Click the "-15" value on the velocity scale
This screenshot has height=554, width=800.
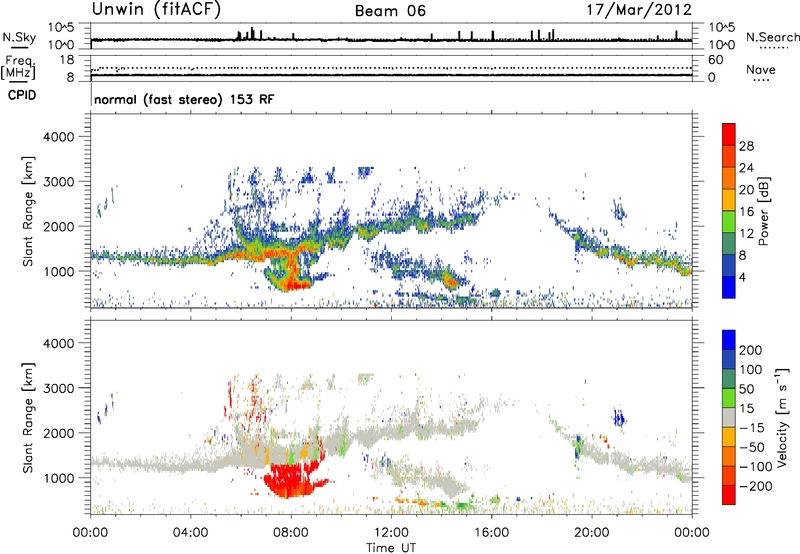point(752,428)
